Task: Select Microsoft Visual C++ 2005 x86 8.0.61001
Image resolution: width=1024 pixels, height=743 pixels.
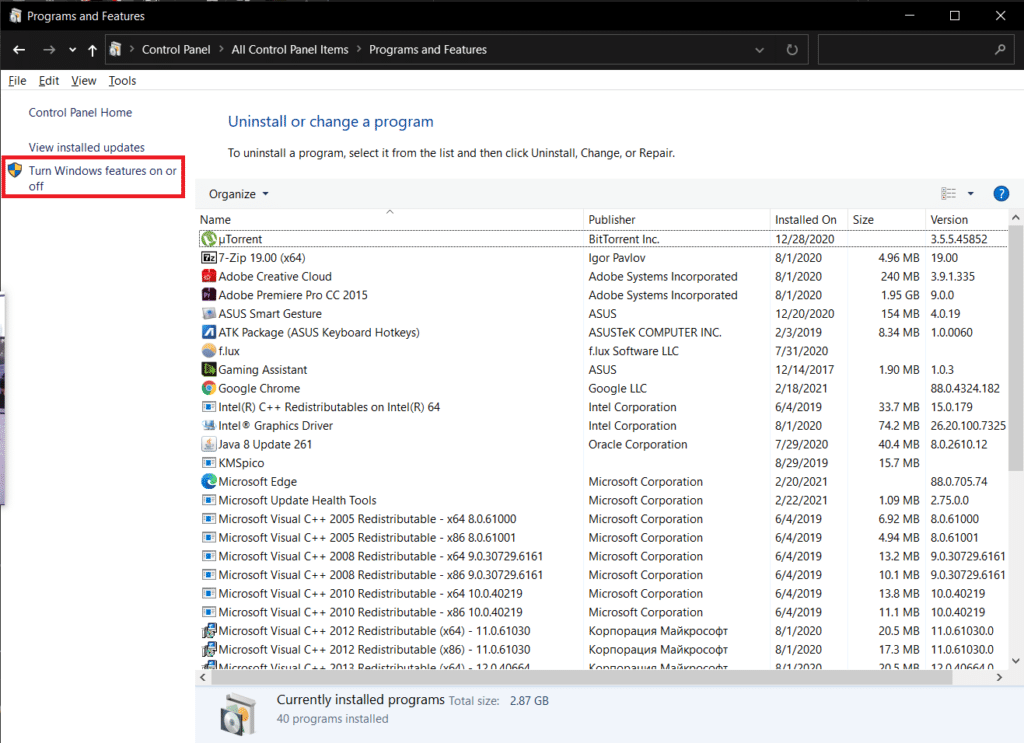Action: [603, 537]
